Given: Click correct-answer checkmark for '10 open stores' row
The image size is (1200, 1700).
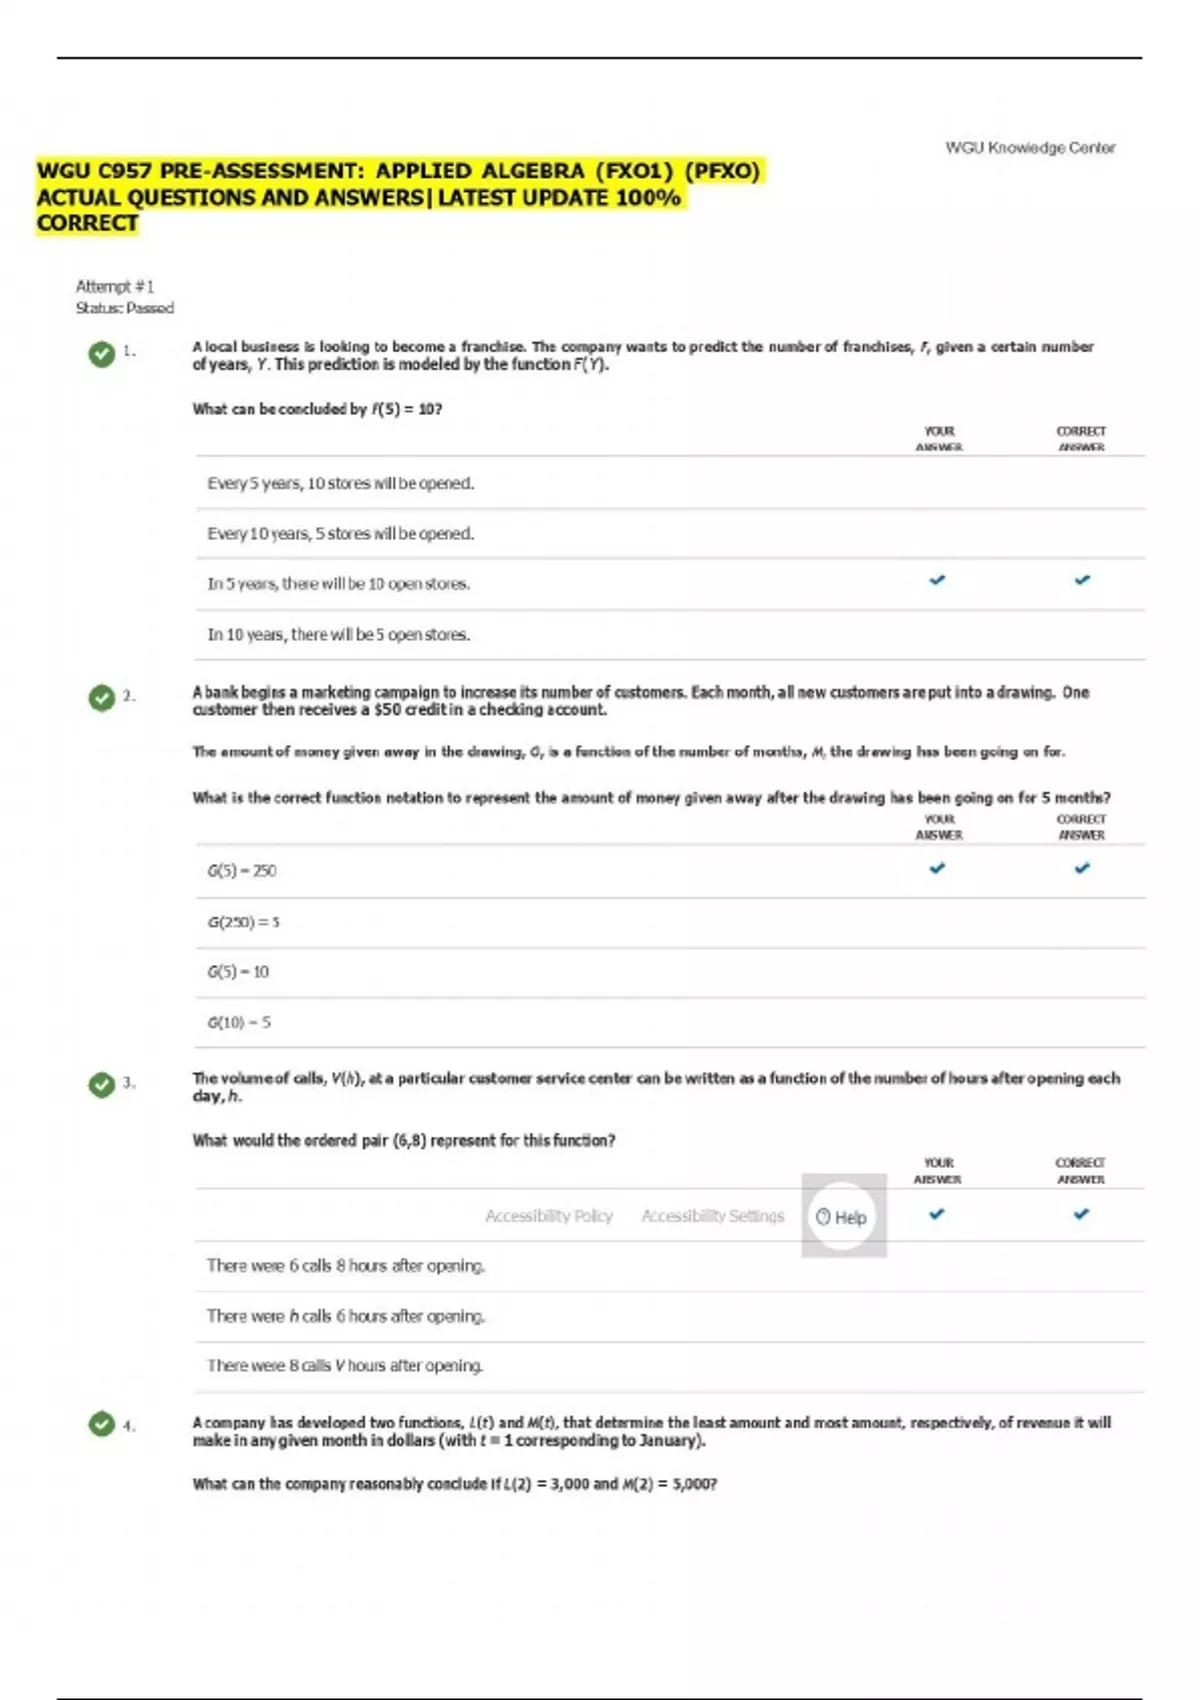Looking at the screenshot, I should (x=1082, y=580).
